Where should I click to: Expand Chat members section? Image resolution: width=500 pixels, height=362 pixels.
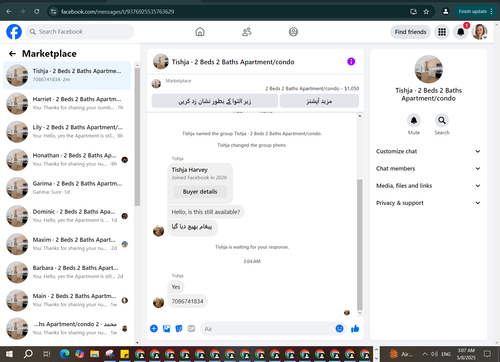[x=428, y=168]
